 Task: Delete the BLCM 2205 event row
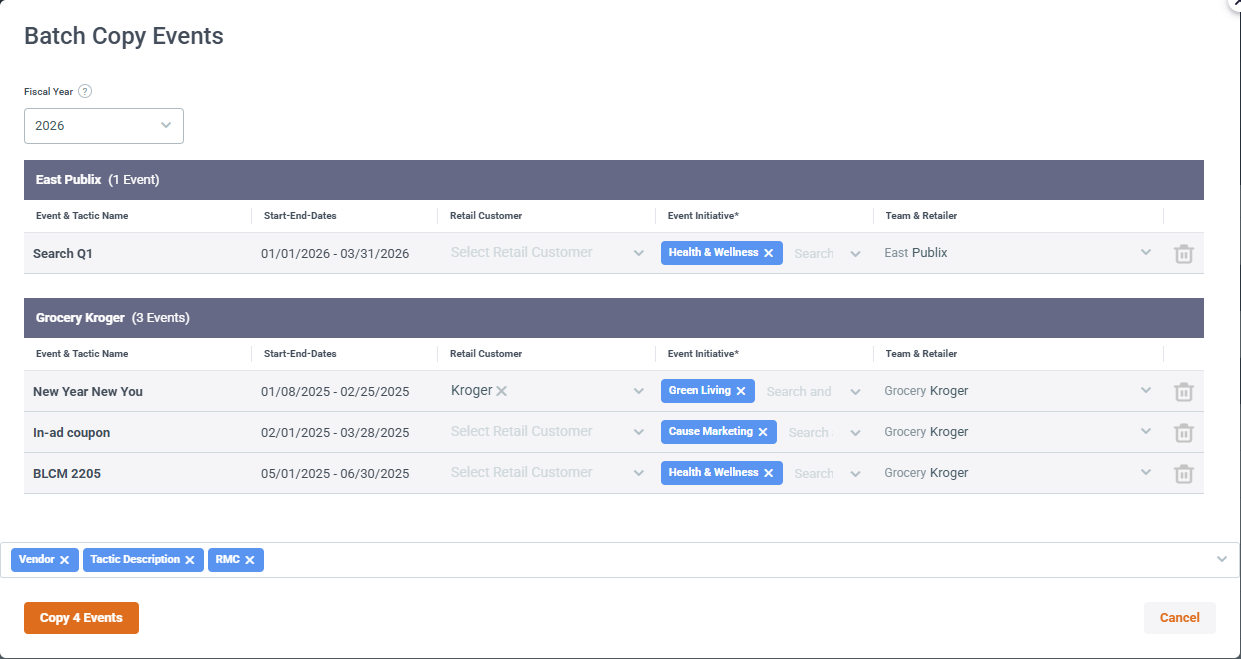[x=1184, y=473]
